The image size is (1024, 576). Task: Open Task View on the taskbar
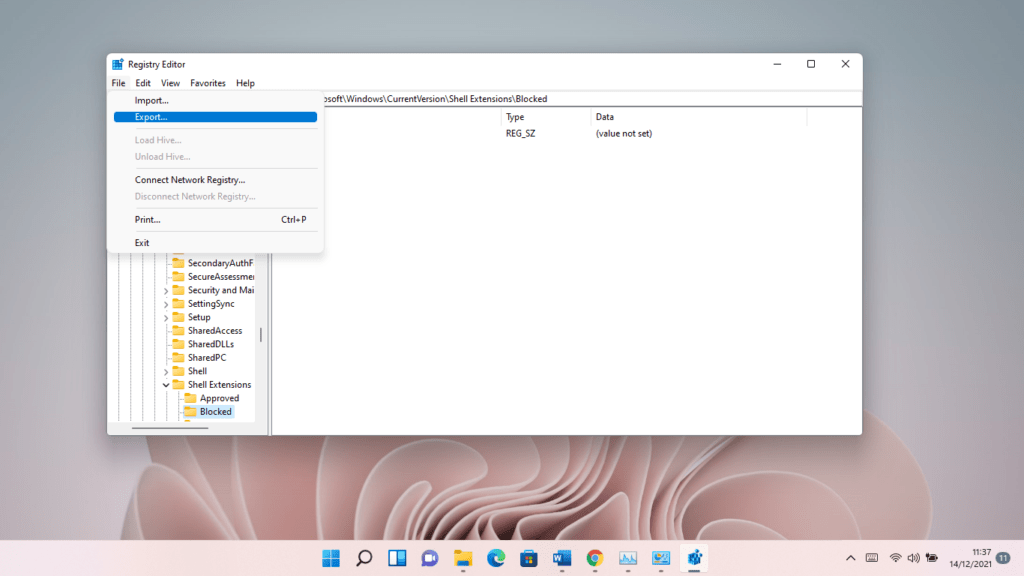(397, 558)
